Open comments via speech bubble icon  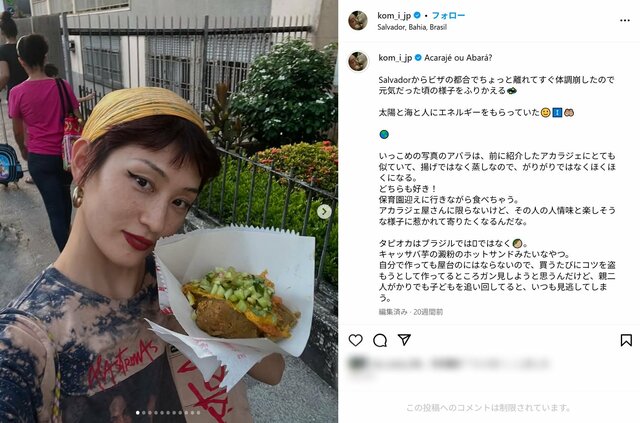(x=380, y=340)
